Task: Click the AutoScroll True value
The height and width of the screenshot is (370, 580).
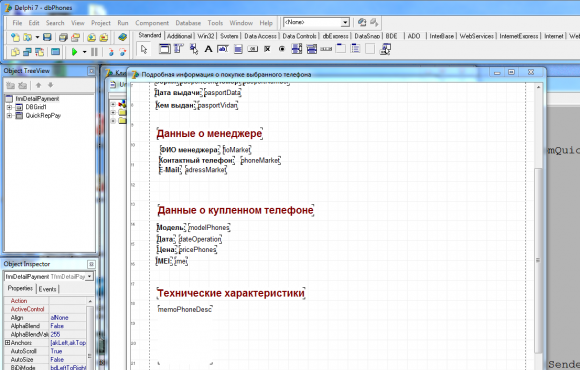Action: [x=68, y=351]
